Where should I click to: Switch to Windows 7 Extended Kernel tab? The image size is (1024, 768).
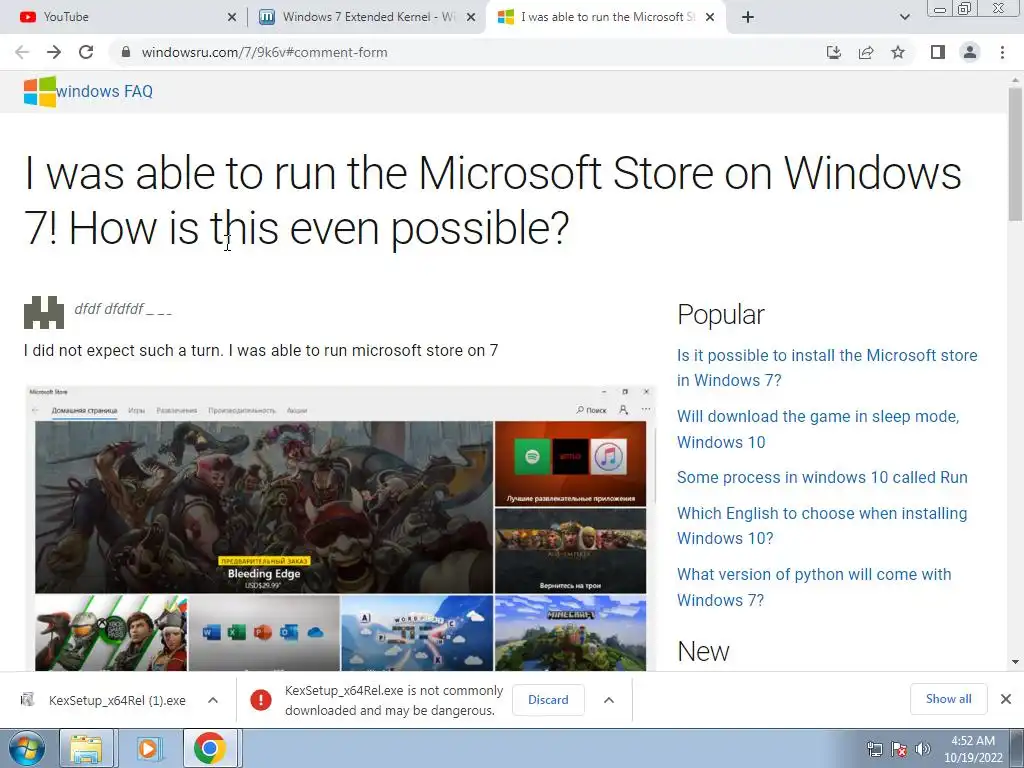(368, 17)
